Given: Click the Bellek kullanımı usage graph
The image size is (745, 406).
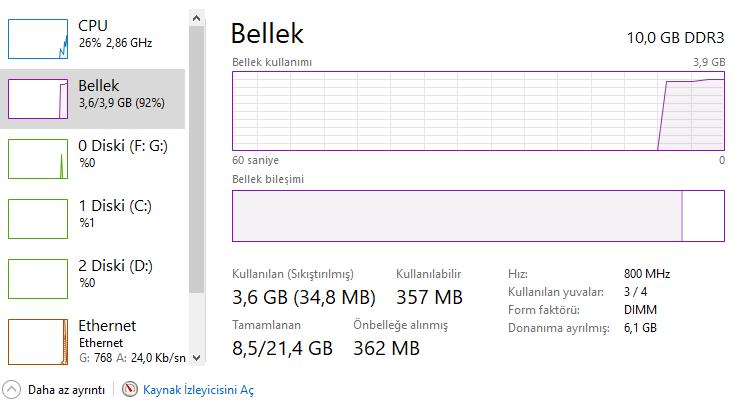Looking at the screenshot, I should click(478, 110).
